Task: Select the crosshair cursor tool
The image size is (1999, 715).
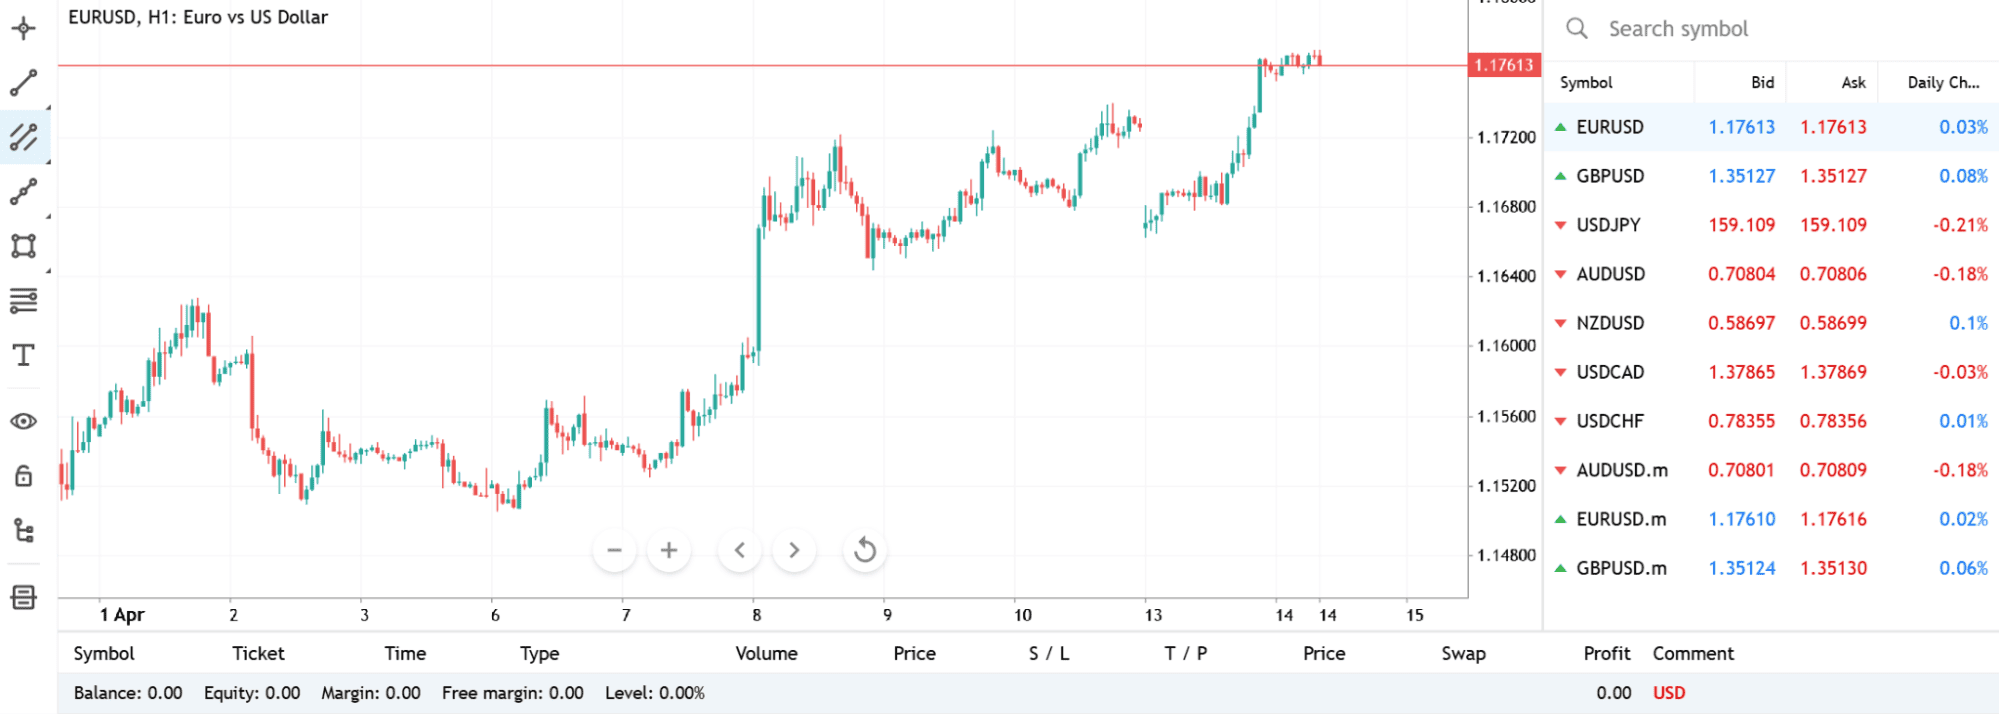Action: pos(24,28)
